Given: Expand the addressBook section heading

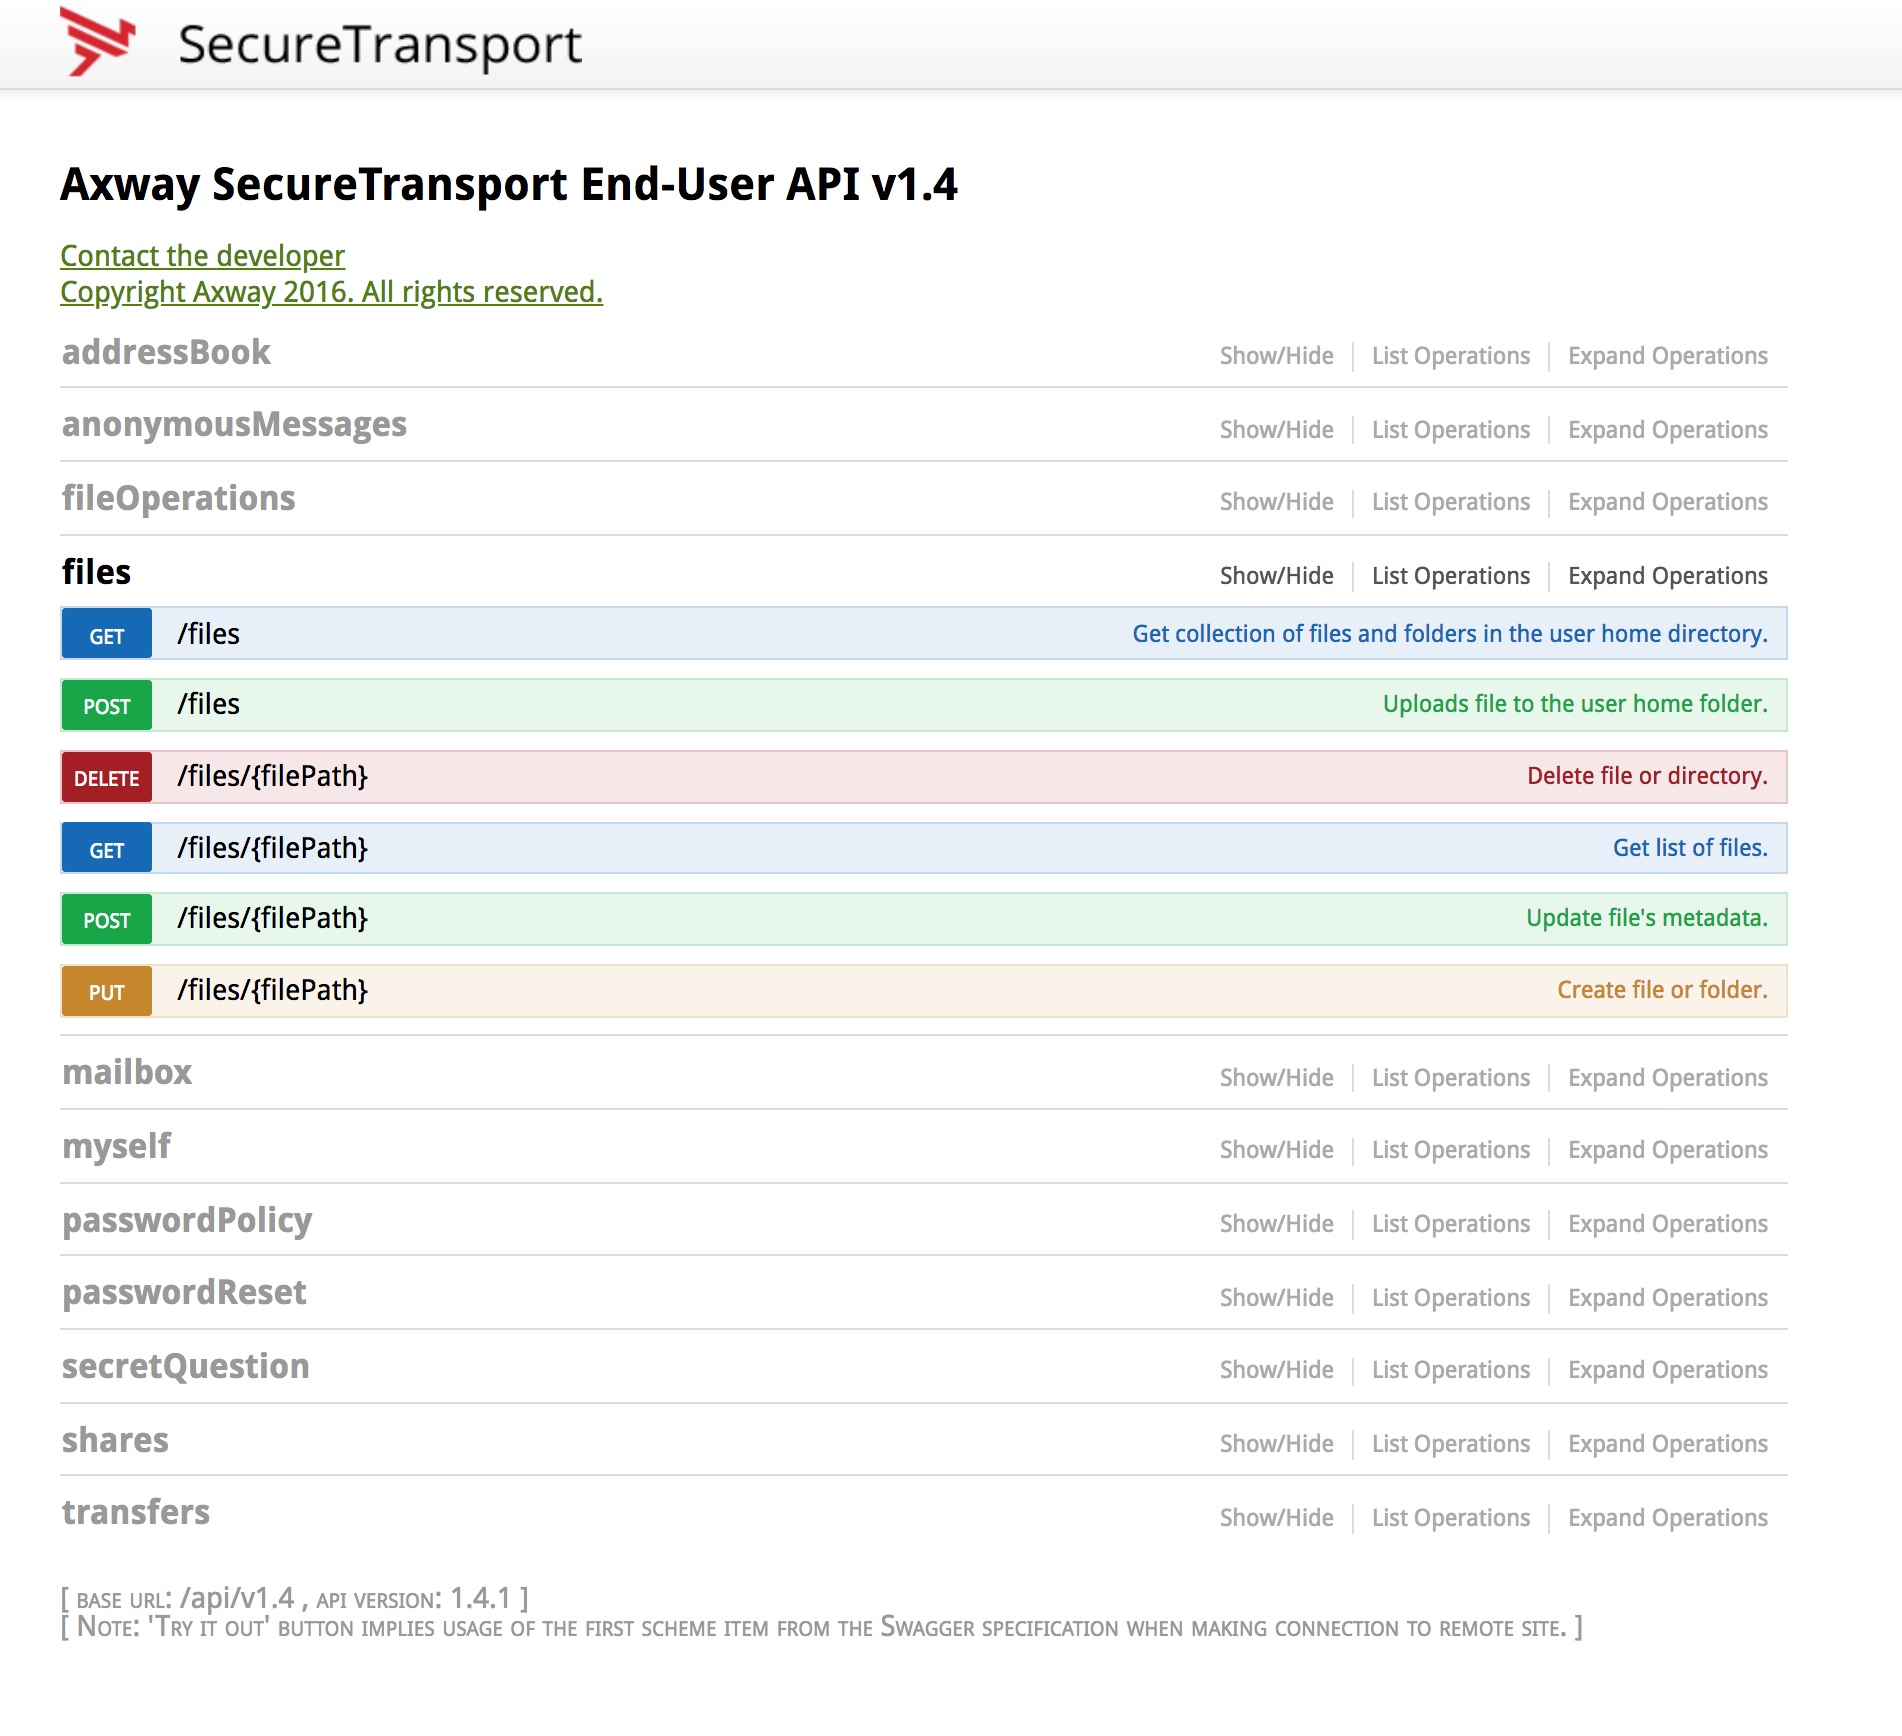Looking at the screenshot, I should click(x=166, y=352).
